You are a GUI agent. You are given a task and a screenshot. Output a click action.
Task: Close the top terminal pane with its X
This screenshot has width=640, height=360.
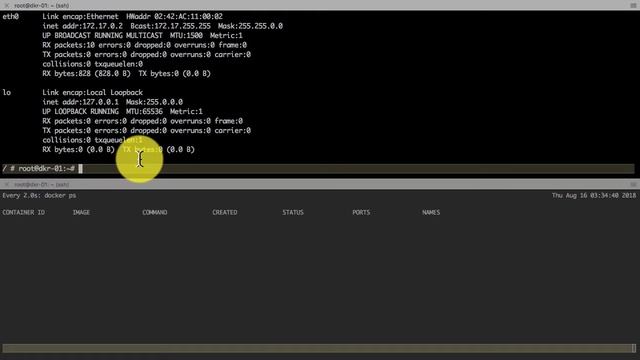pyautogui.click(x=7, y=5)
